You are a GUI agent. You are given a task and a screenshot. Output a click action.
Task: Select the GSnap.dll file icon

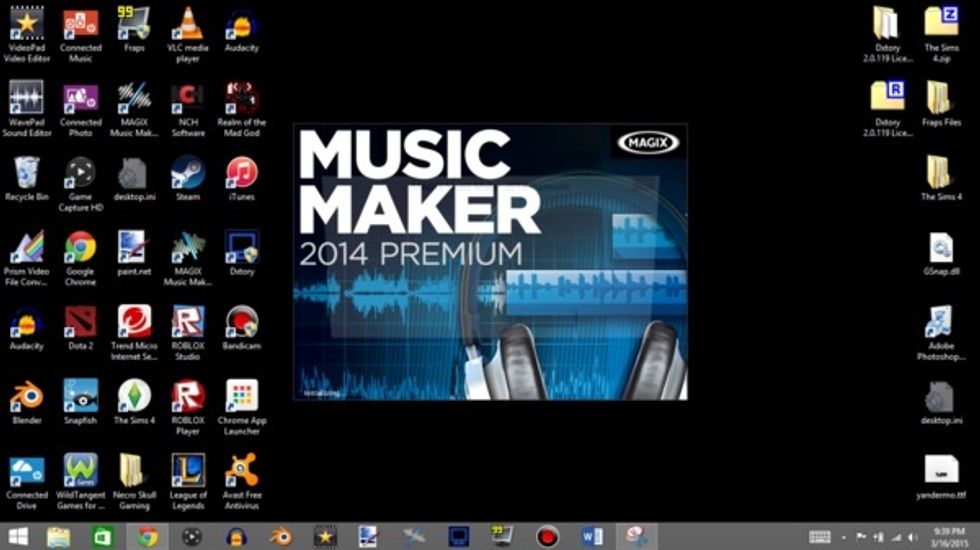941,253
